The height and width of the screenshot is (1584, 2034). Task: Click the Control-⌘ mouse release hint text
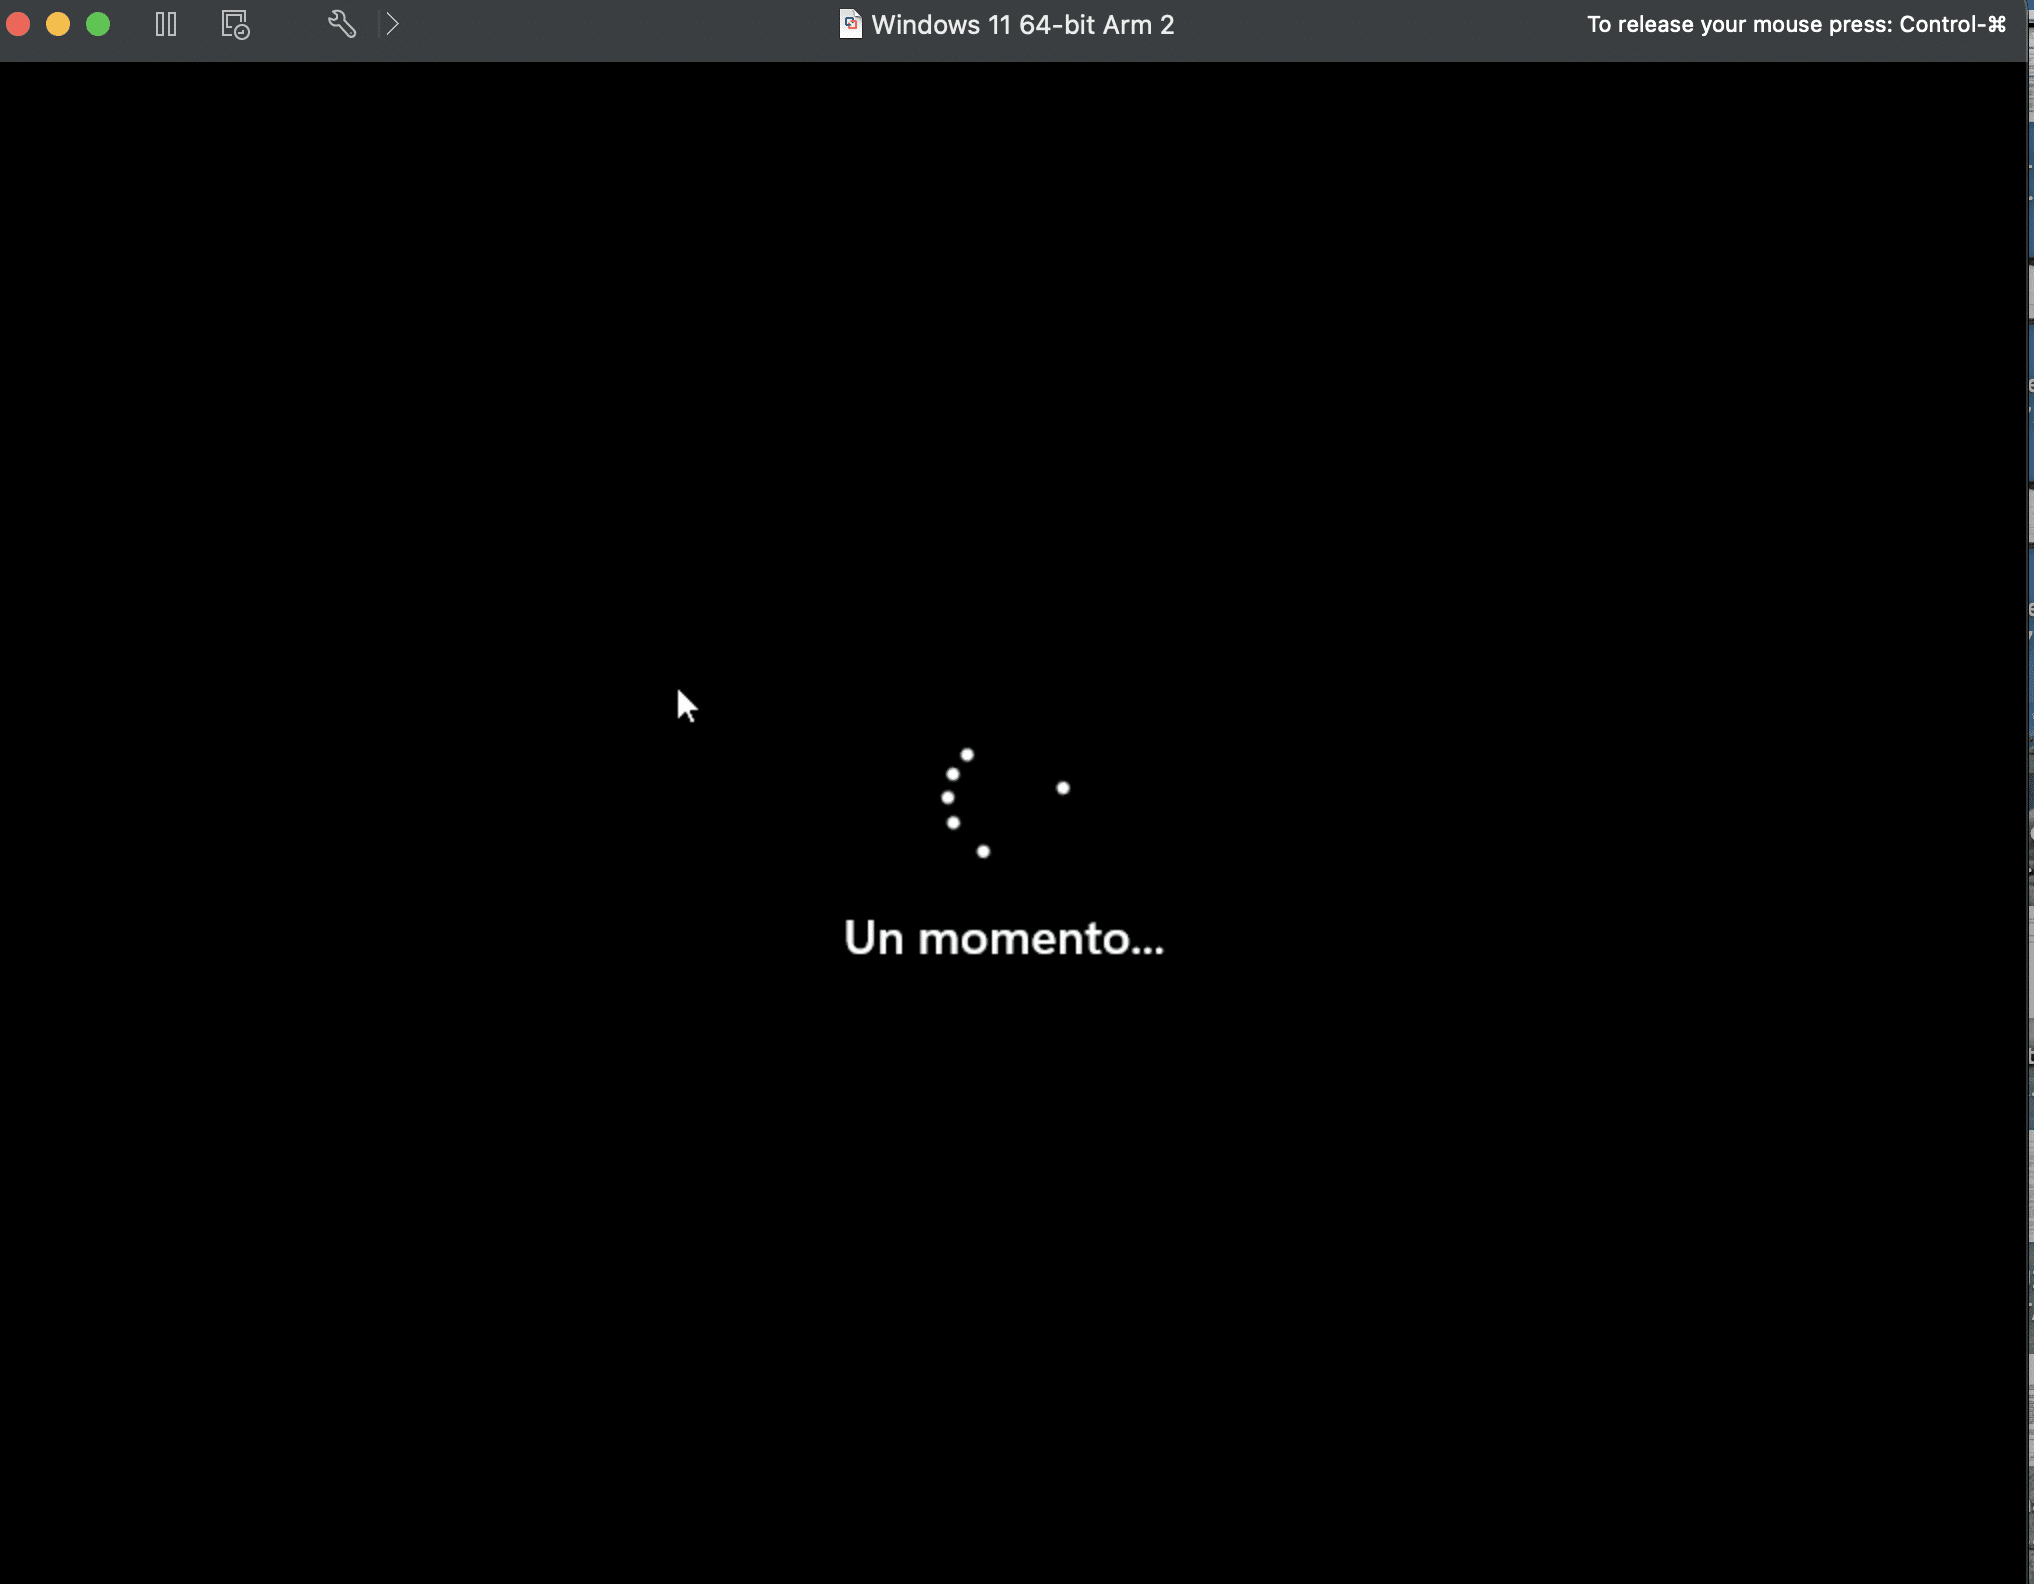coord(1796,24)
